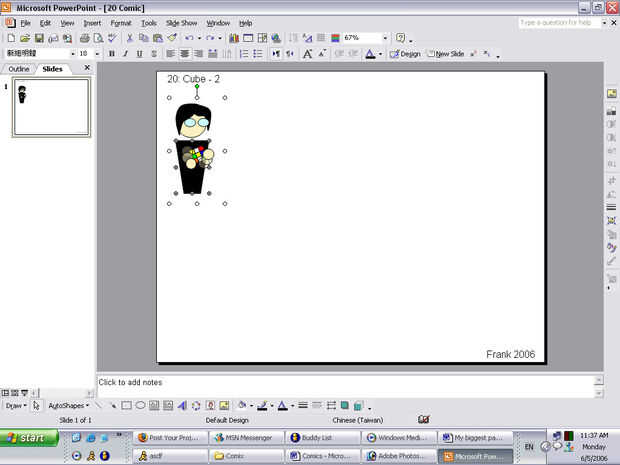Align text left
The width and height of the screenshot is (620, 465).
click(x=170, y=54)
